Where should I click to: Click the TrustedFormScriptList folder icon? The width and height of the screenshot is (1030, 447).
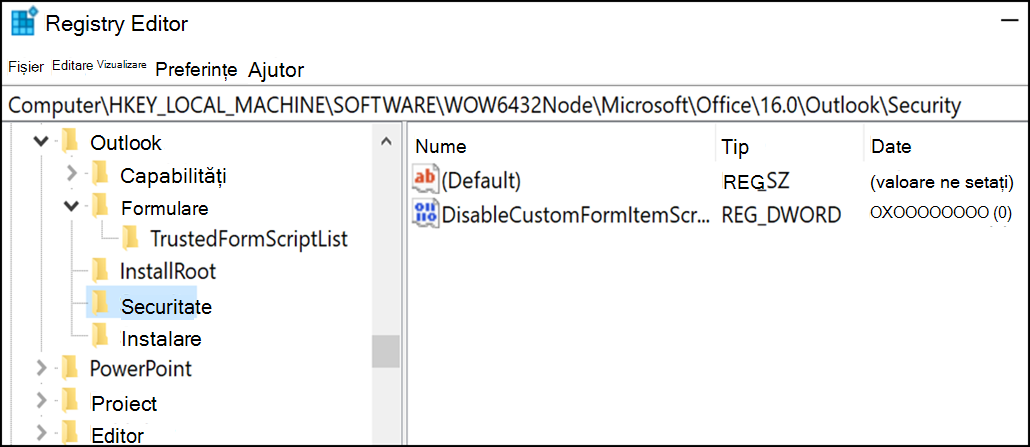(x=130, y=237)
